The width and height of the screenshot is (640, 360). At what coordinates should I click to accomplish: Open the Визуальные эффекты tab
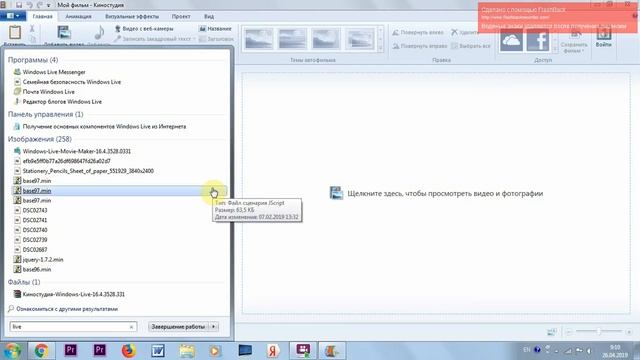132,17
